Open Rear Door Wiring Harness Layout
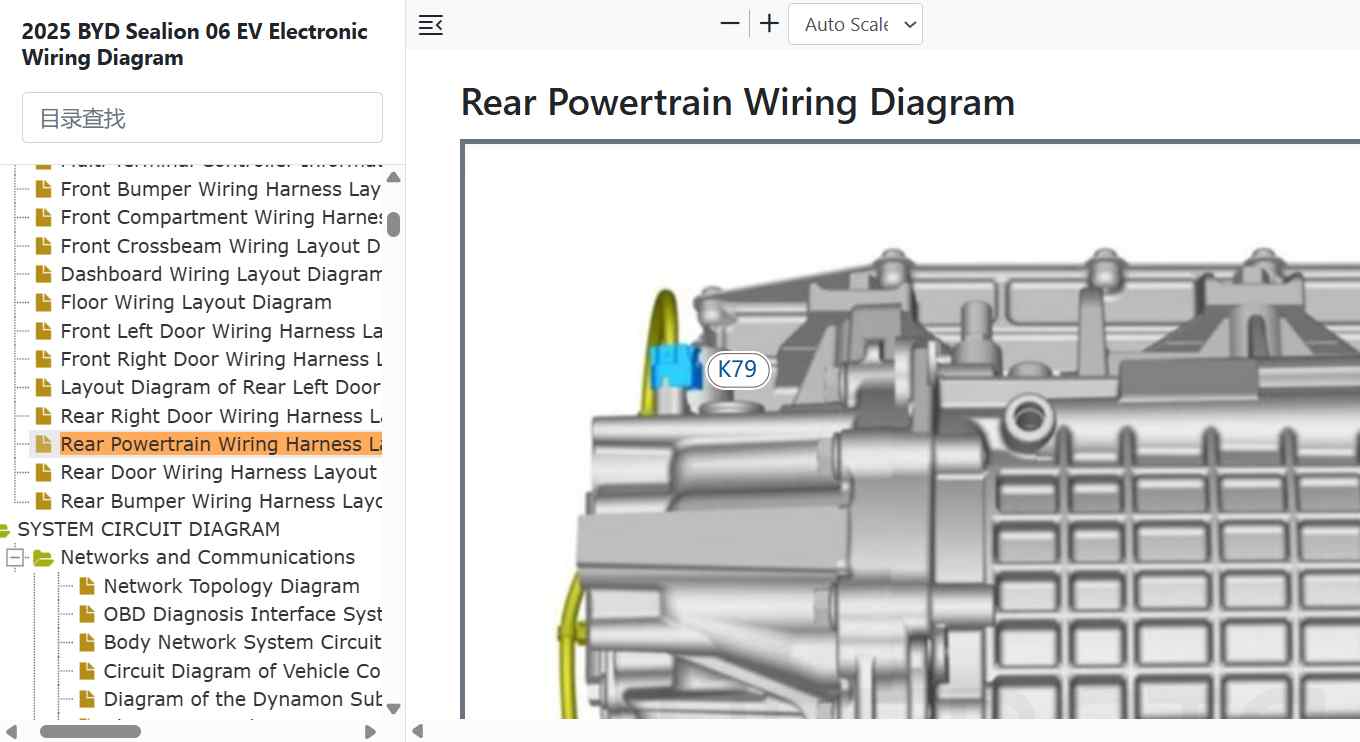The height and width of the screenshot is (742, 1360). coord(219,472)
